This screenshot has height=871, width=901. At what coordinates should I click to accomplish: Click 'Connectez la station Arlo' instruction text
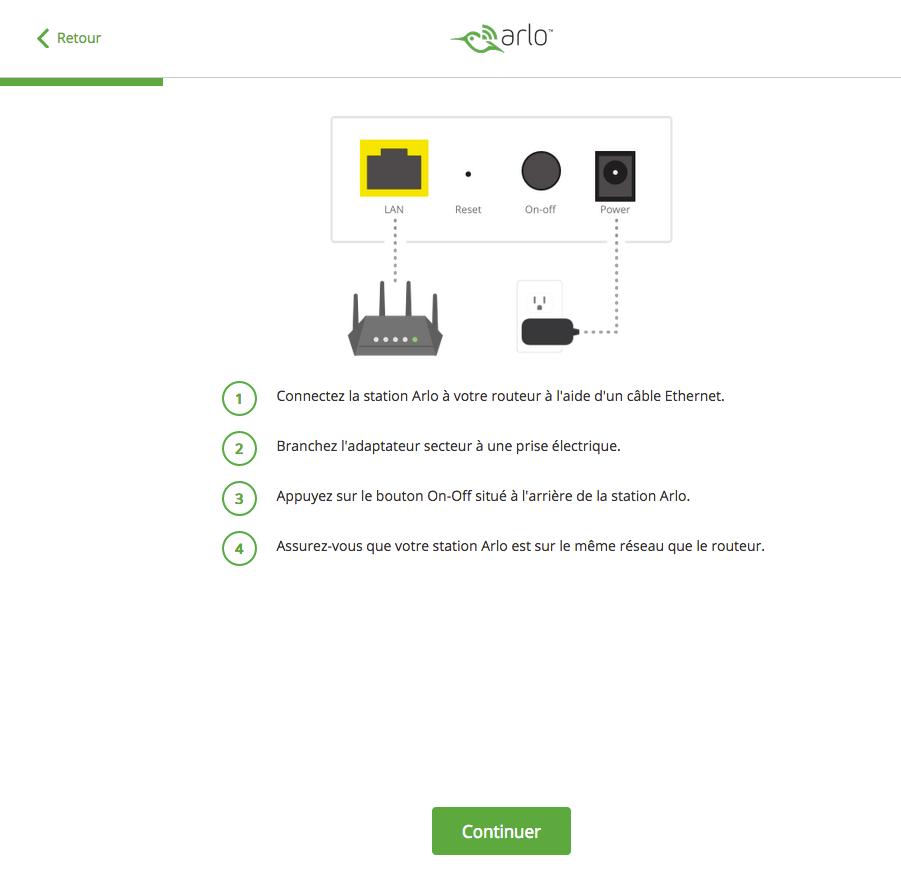click(500, 396)
